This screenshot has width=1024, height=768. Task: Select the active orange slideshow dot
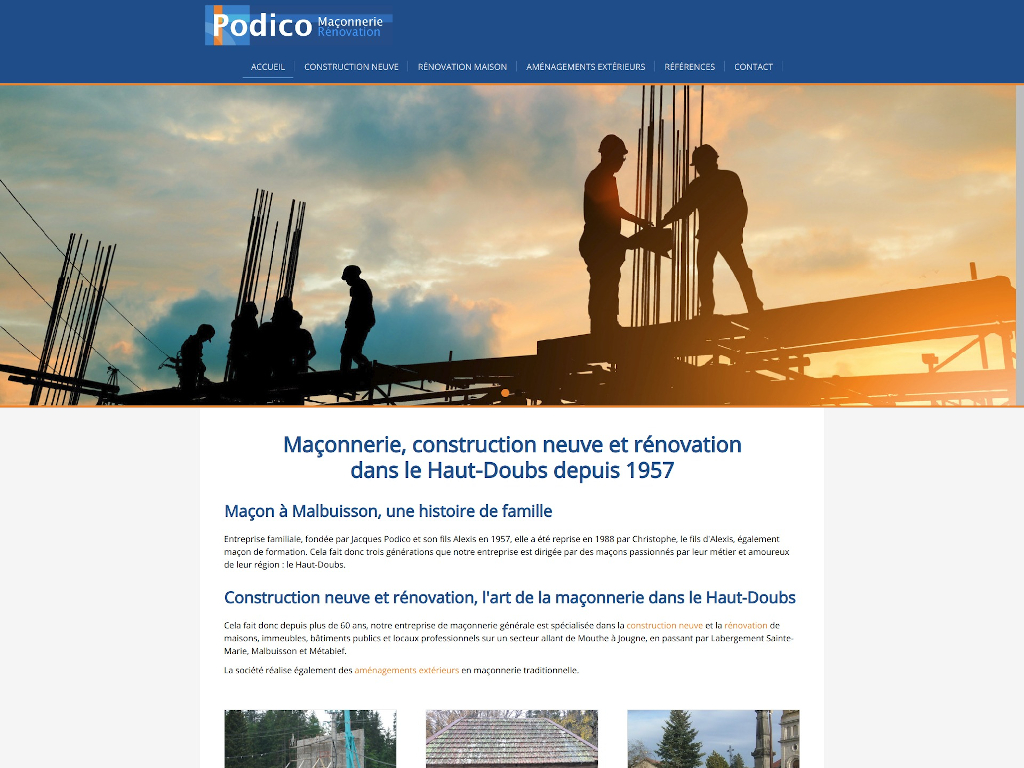pyautogui.click(x=505, y=393)
